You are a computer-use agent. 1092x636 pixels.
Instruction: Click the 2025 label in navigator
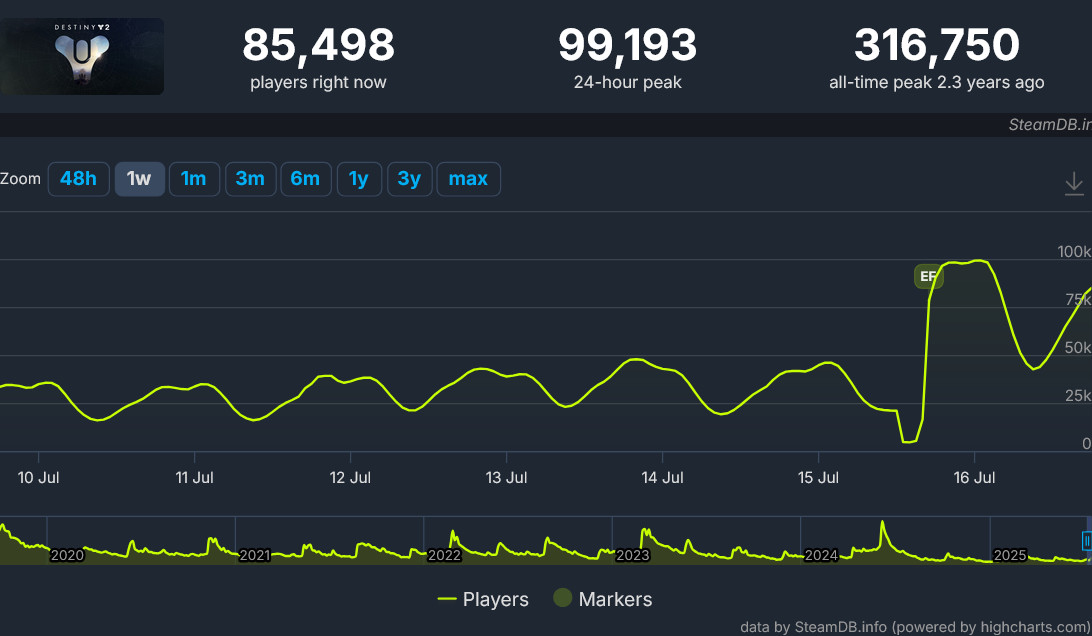pyautogui.click(x=1010, y=555)
